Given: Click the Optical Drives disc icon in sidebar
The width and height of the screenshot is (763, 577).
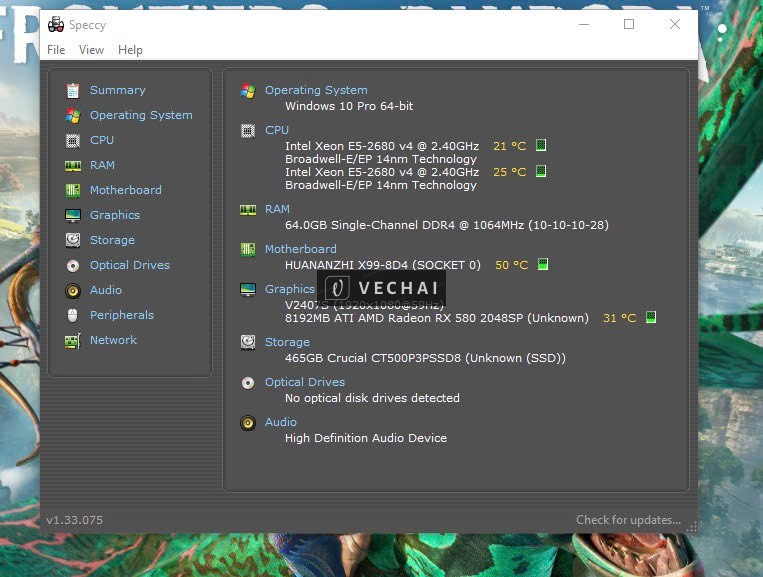Looking at the screenshot, I should [x=72, y=265].
